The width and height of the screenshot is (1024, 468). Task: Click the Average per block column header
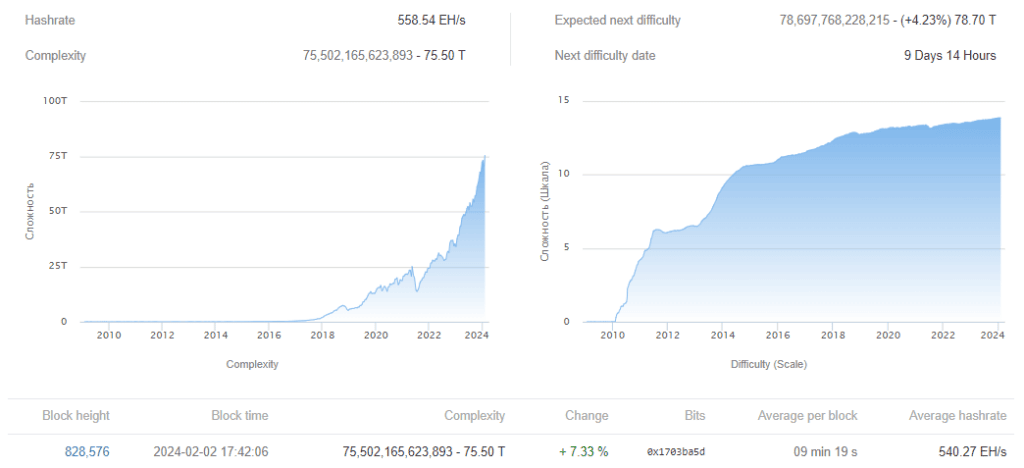pos(807,415)
